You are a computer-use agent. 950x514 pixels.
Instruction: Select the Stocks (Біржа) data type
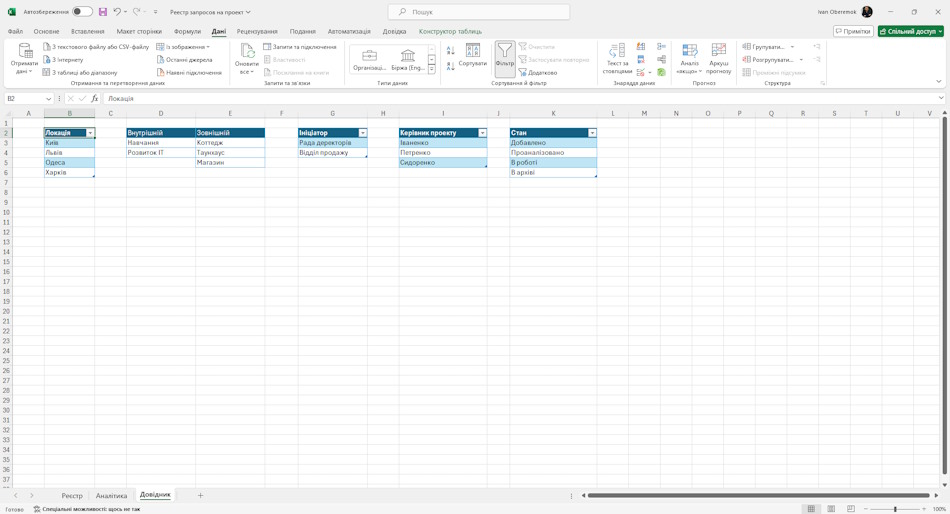coord(408,60)
